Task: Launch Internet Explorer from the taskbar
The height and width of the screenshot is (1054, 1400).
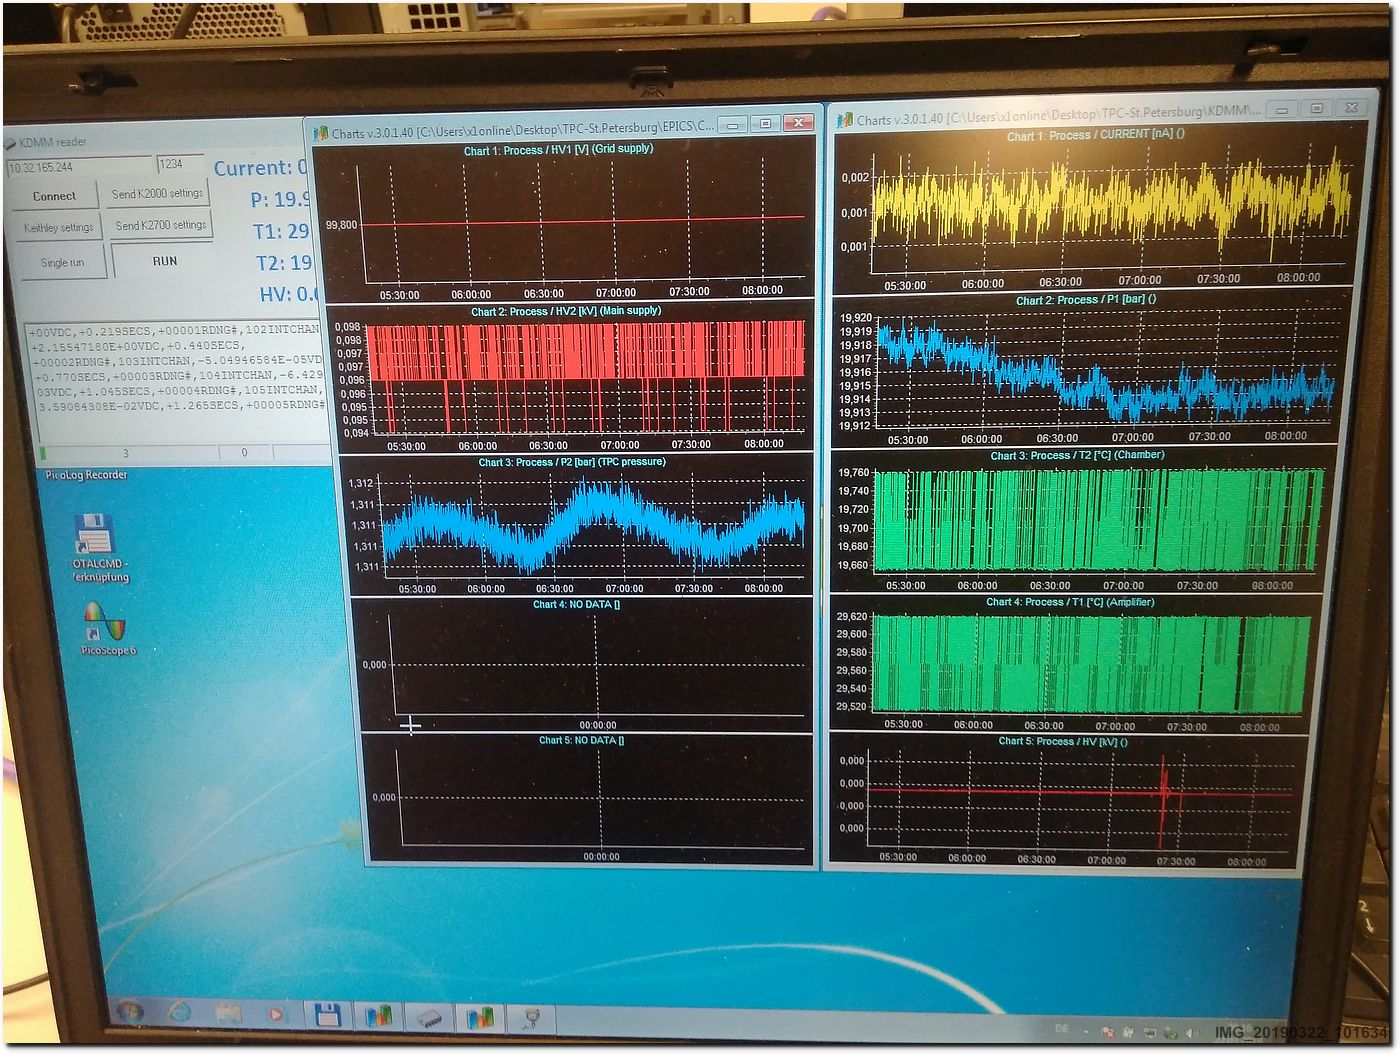Action: (x=180, y=1013)
